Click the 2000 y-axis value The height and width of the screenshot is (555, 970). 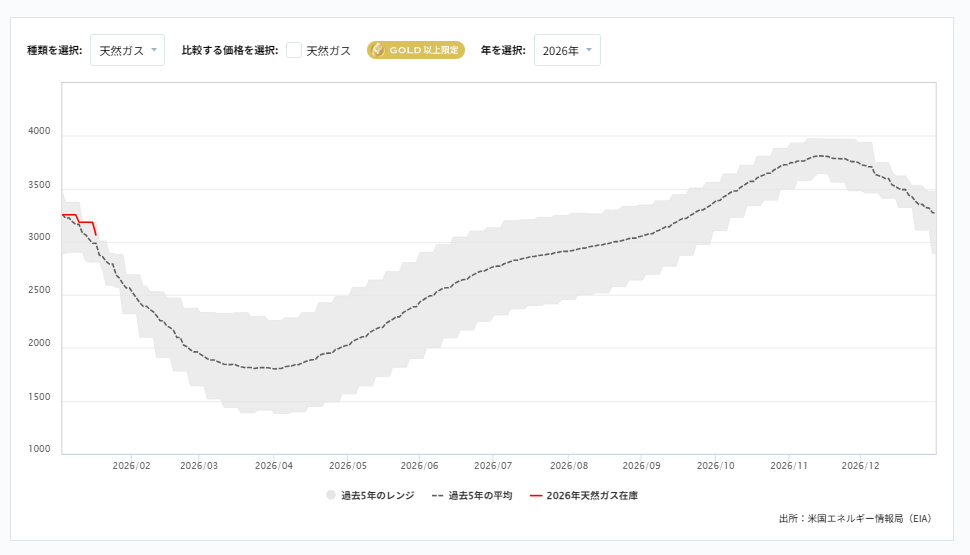39,343
